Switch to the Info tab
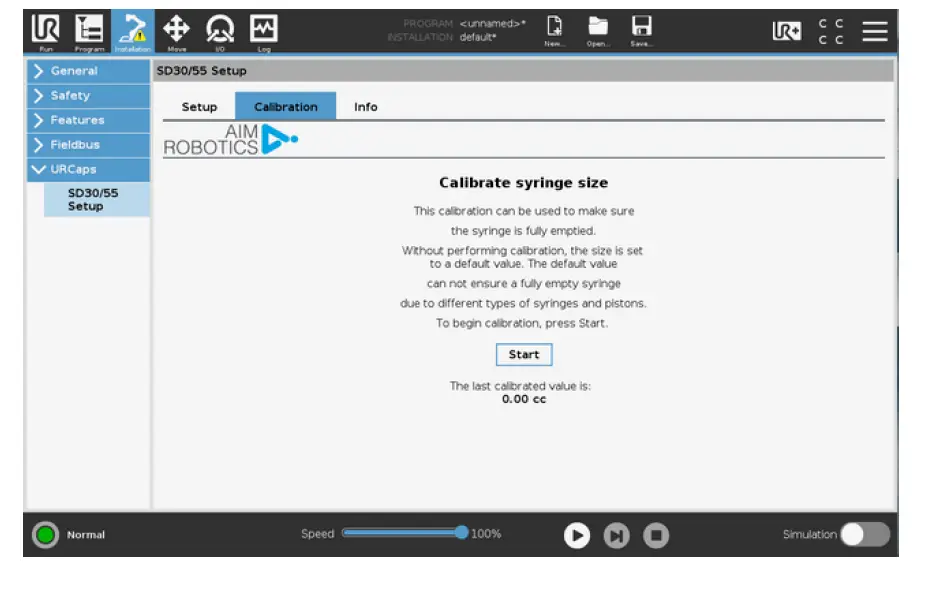This screenshot has width=940, height=592. pyautogui.click(x=365, y=107)
